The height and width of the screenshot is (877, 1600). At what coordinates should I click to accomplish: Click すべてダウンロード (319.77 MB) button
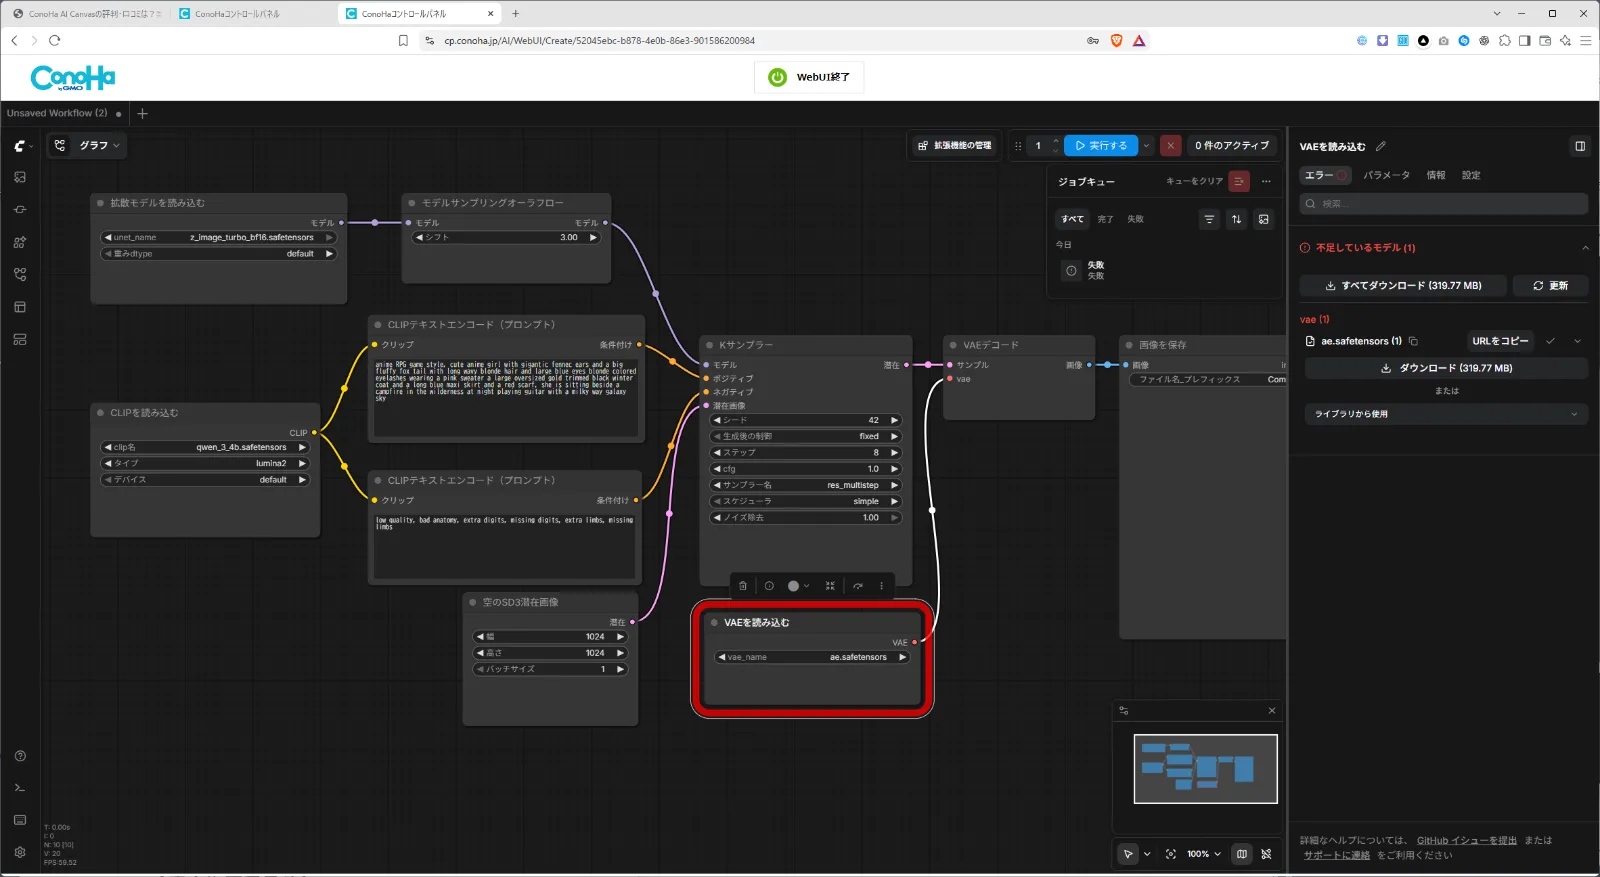[1403, 286]
